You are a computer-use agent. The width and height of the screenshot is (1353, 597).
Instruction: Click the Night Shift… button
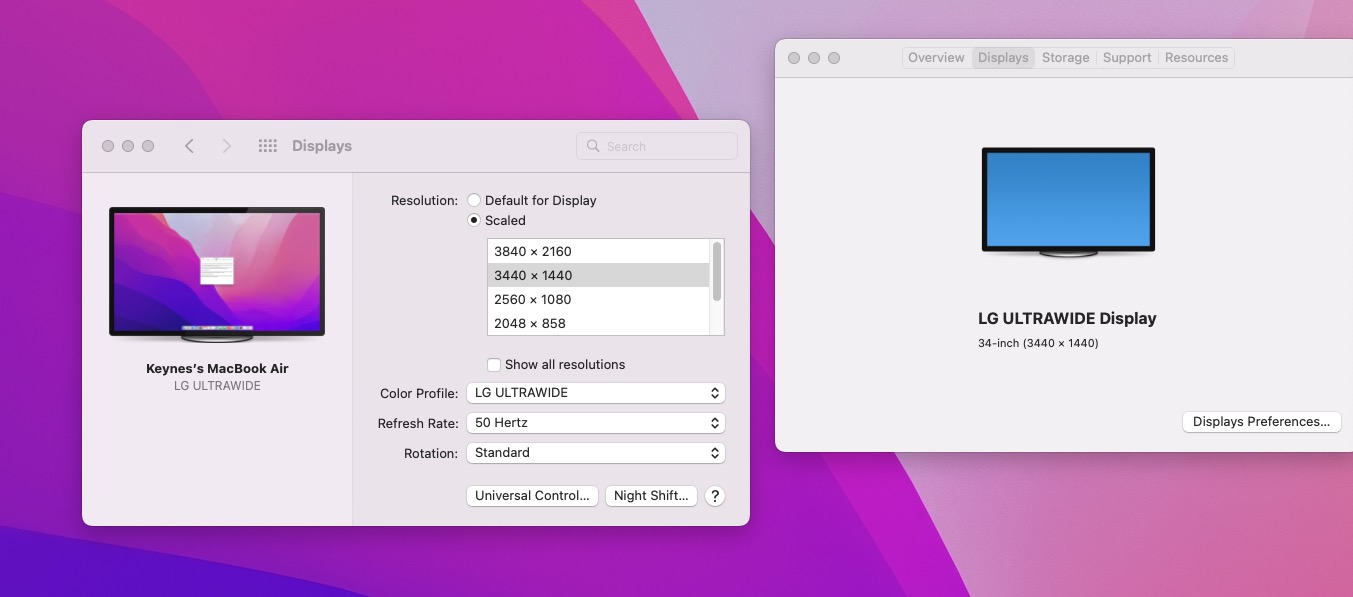pos(651,496)
